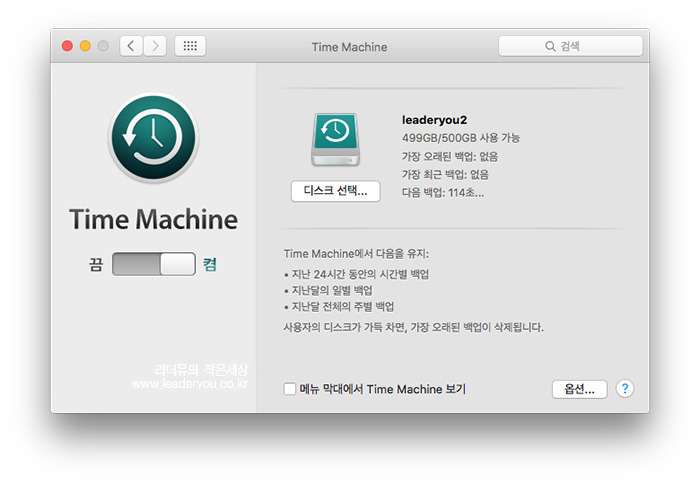Close the window with red button
This screenshot has width=700, height=485.
tap(67, 46)
